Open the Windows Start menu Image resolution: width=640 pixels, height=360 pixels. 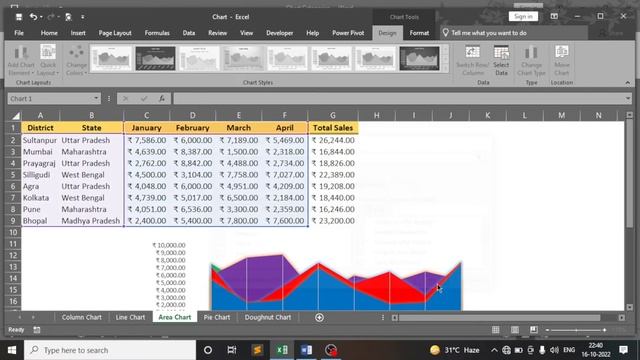point(12,350)
